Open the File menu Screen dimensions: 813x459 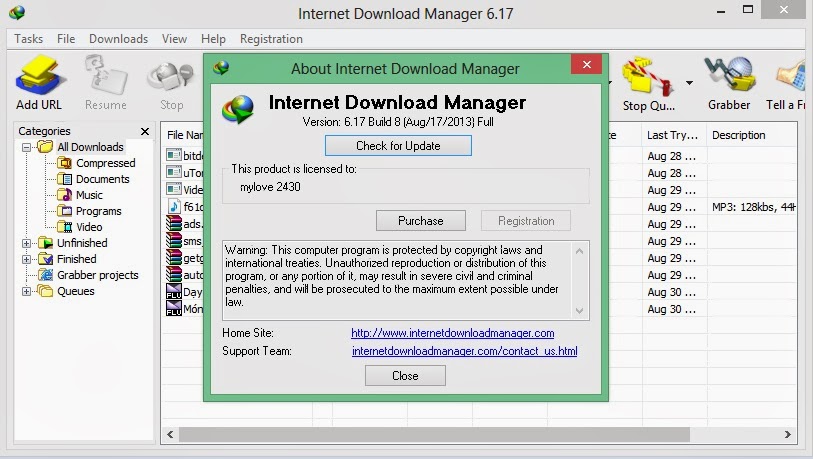tap(66, 39)
